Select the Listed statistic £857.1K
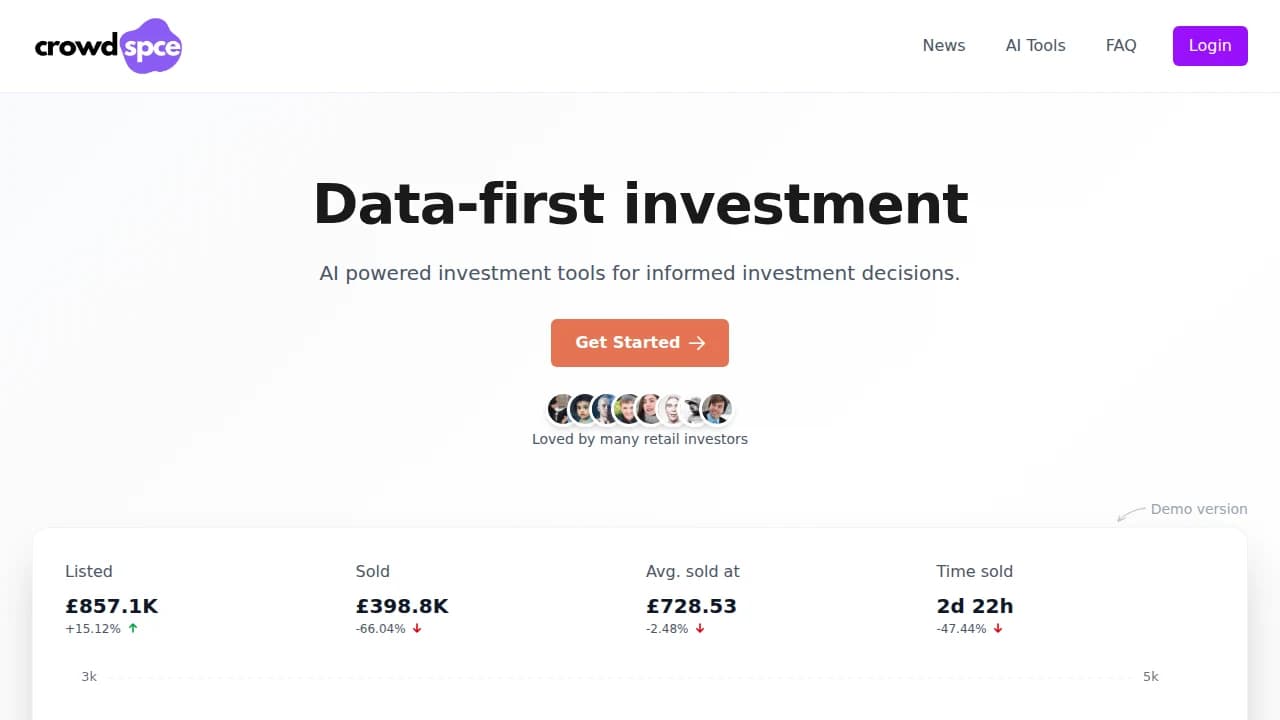 pyautogui.click(x=111, y=606)
